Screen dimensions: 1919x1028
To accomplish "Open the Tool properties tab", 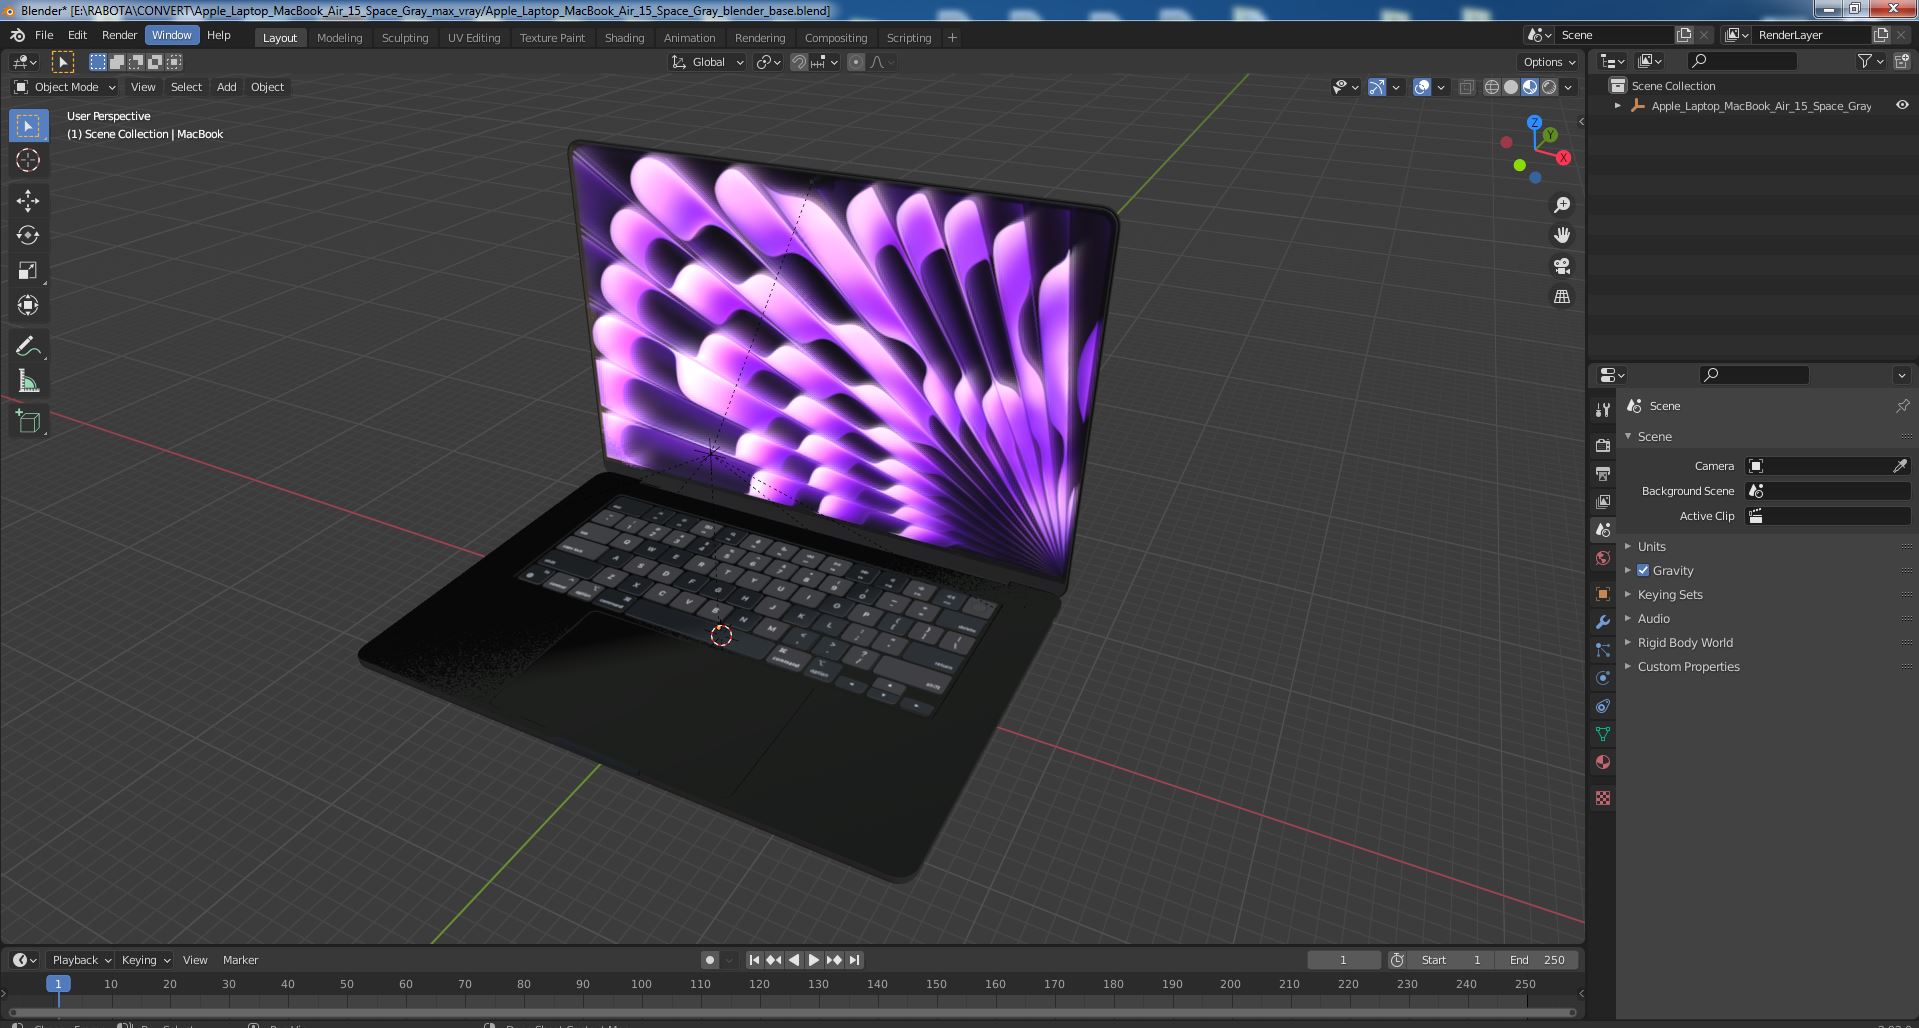I will tap(1603, 409).
